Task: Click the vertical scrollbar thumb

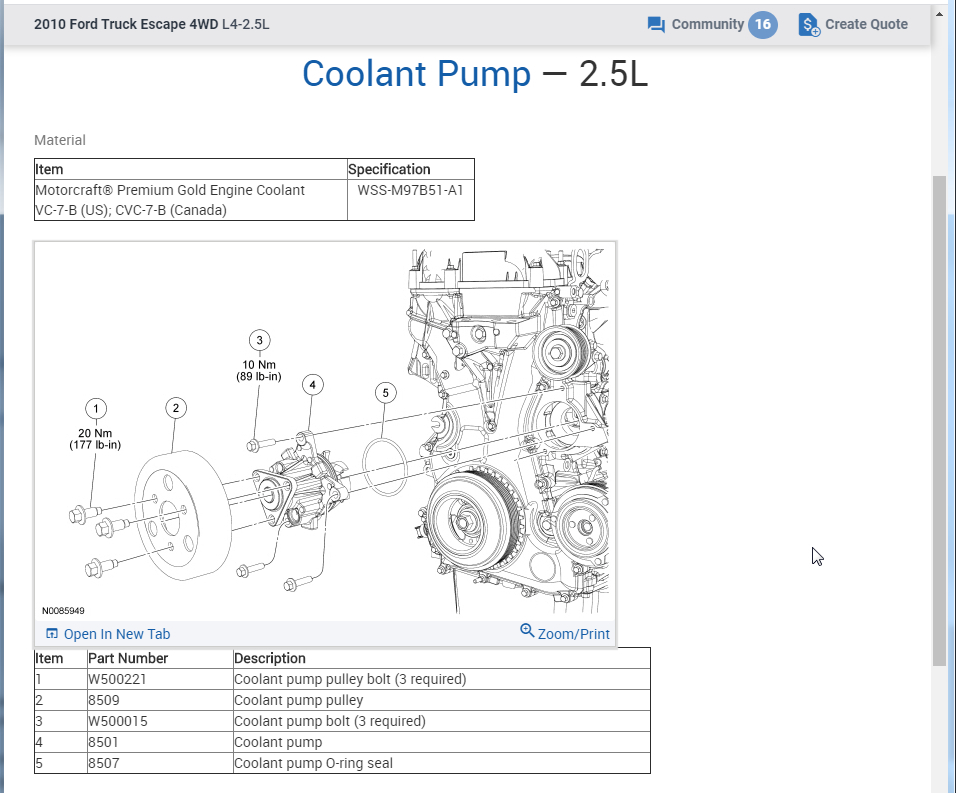Action: (939, 421)
